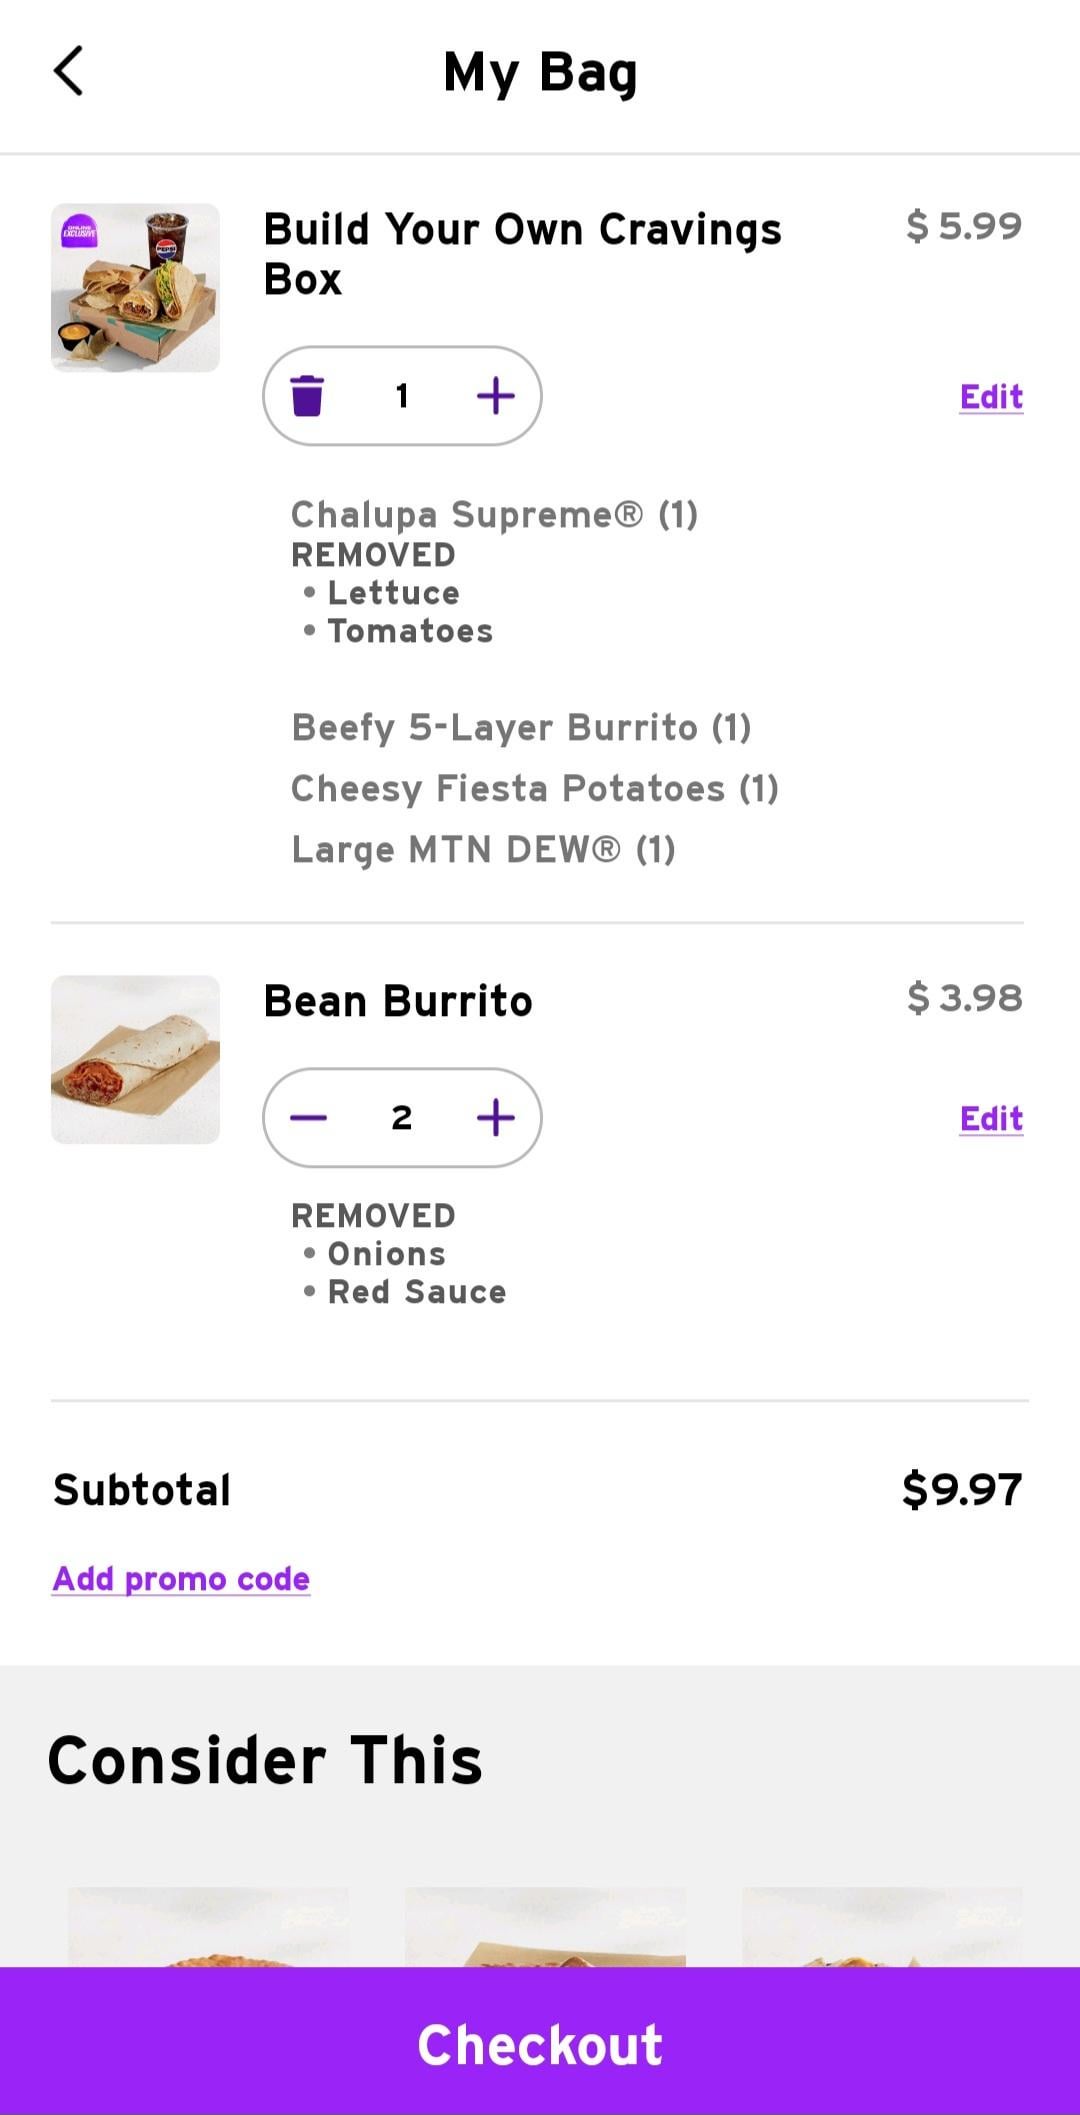Tap middle Consider This suggestion thumbnail

pyautogui.click(x=545, y=1926)
